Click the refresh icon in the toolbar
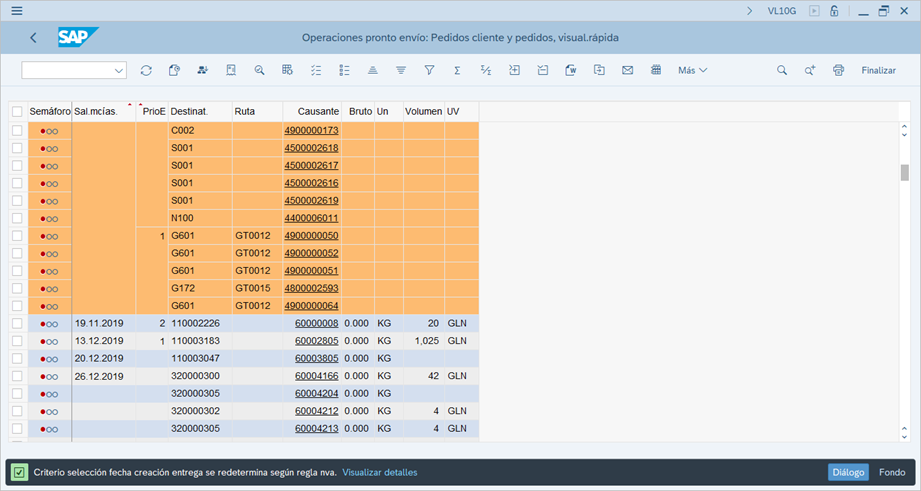 tap(146, 71)
